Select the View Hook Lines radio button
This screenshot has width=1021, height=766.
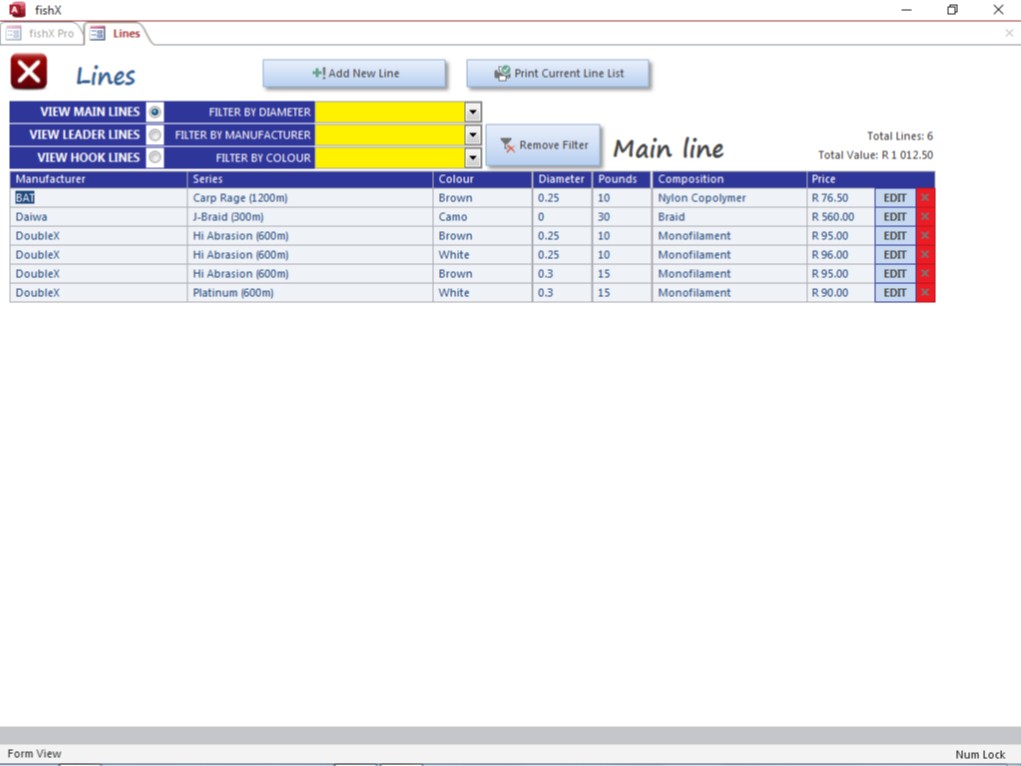(155, 157)
